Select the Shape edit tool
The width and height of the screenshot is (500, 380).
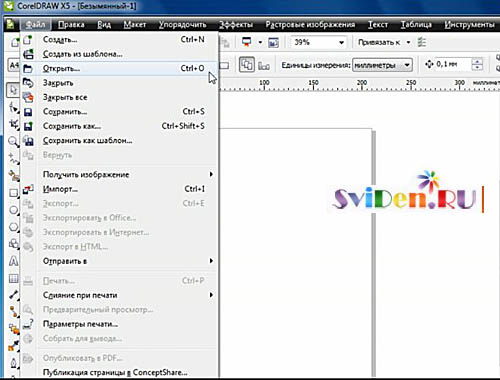coord(13,107)
